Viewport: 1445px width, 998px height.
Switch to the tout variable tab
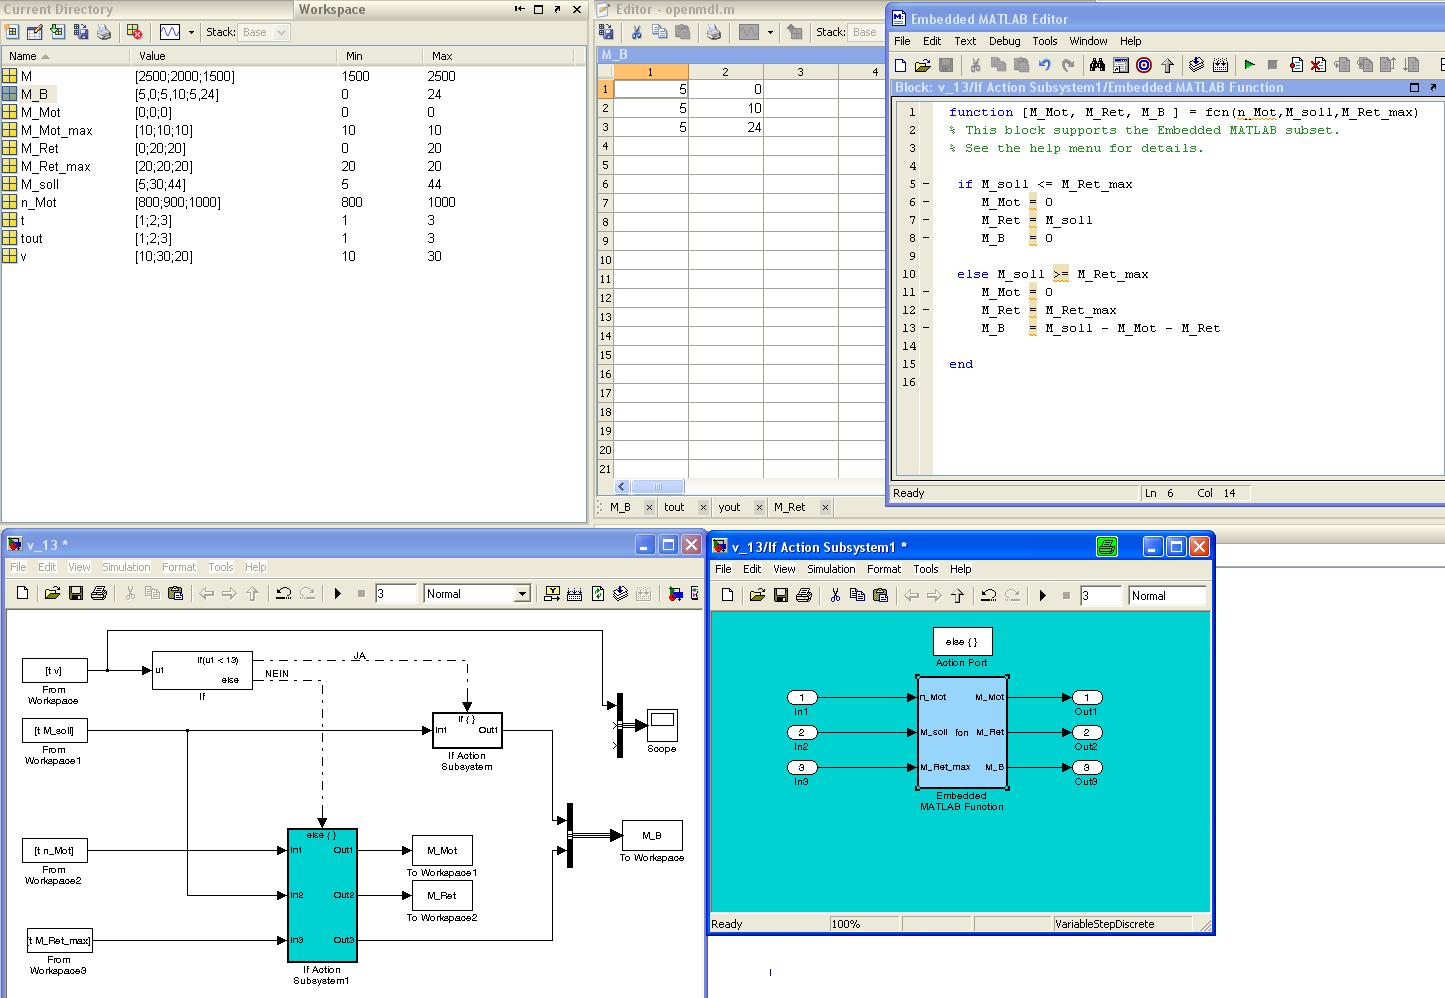(x=674, y=507)
